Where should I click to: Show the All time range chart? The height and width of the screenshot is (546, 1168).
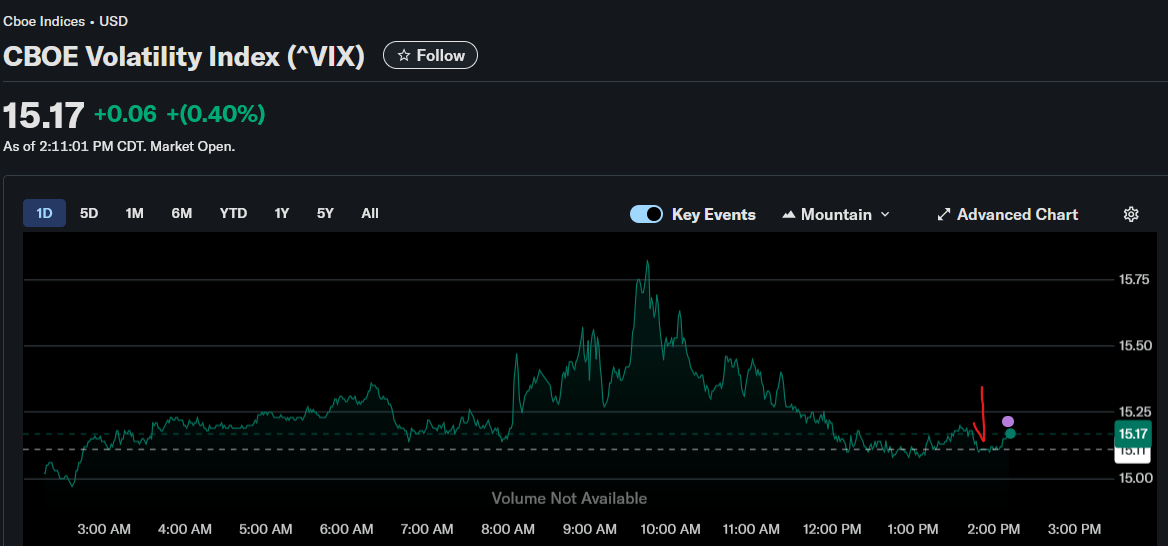[370, 213]
